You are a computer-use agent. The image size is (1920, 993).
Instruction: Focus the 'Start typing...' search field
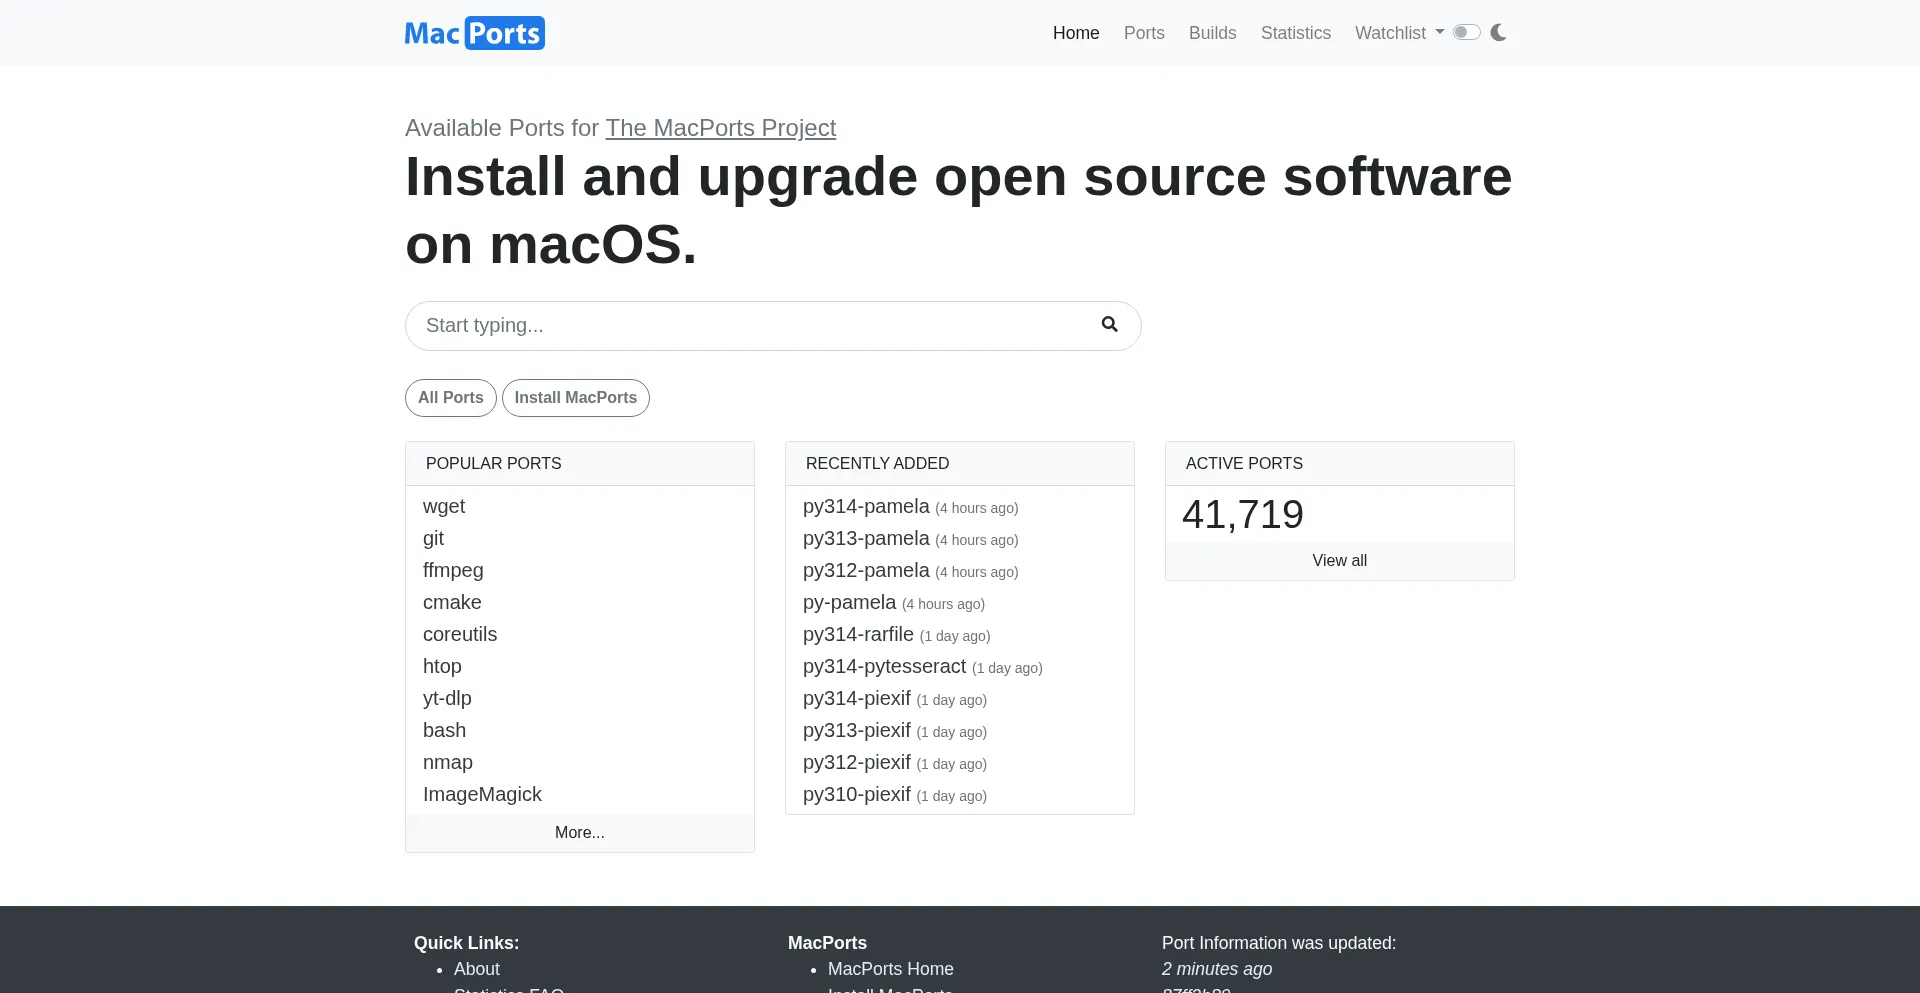coord(773,326)
